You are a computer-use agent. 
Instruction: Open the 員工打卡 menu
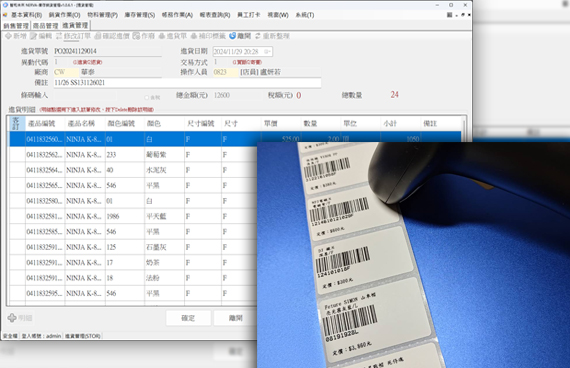pyautogui.click(x=249, y=15)
